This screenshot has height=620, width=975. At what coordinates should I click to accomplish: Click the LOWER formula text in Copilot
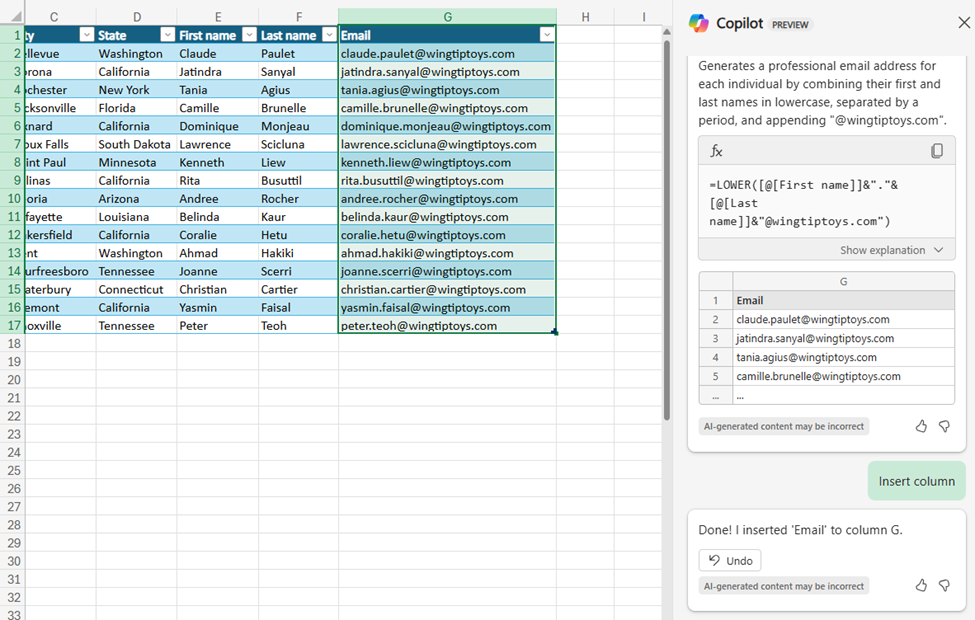click(803, 203)
